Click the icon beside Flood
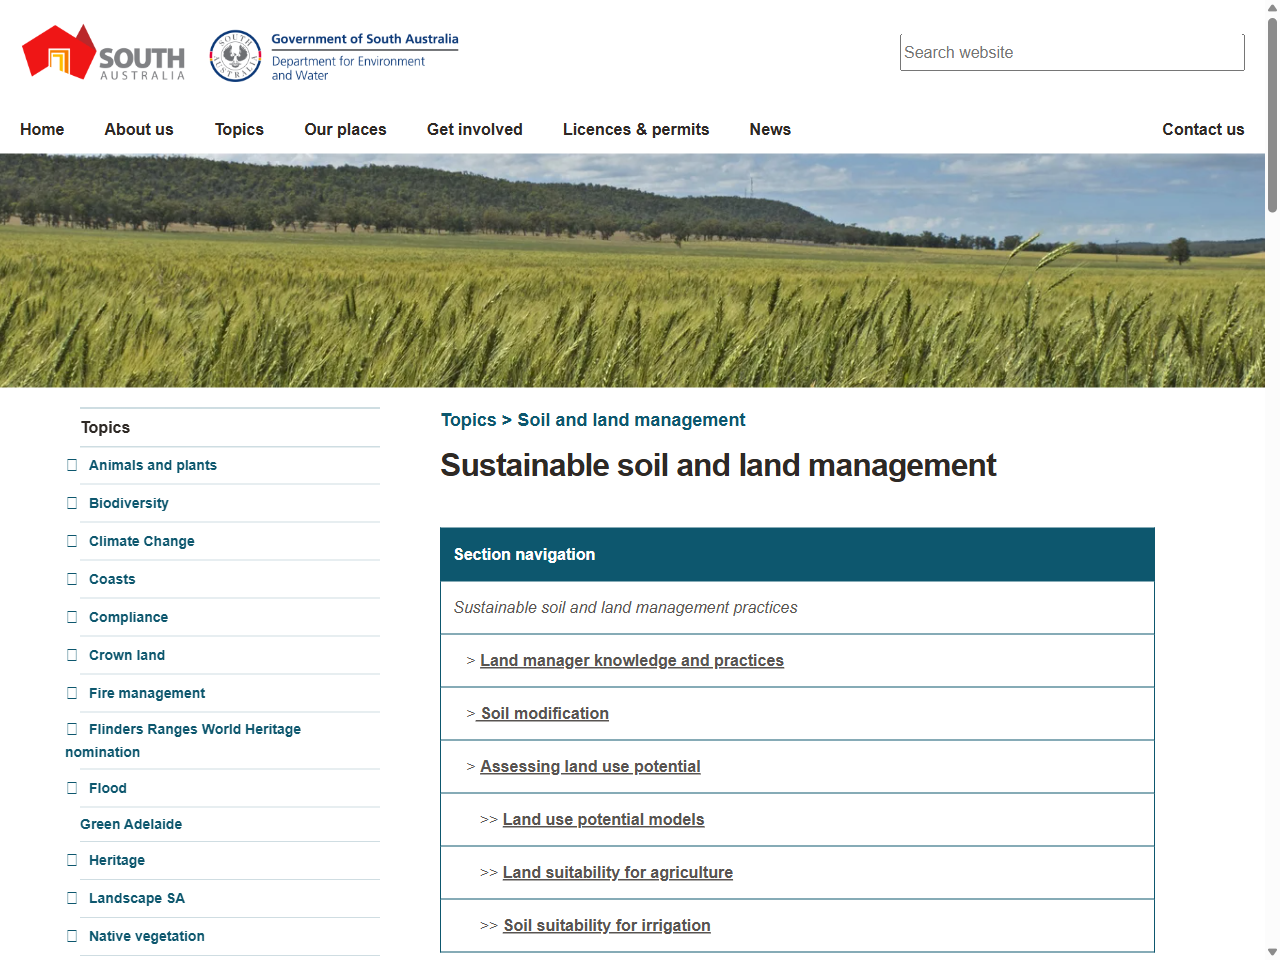 pos(72,788)
